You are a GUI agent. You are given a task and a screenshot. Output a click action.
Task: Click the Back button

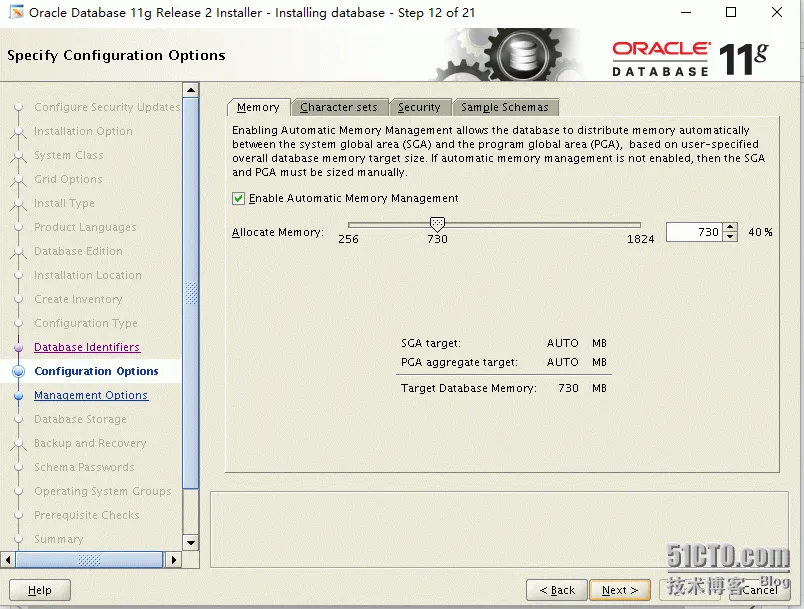click(557, 590)
